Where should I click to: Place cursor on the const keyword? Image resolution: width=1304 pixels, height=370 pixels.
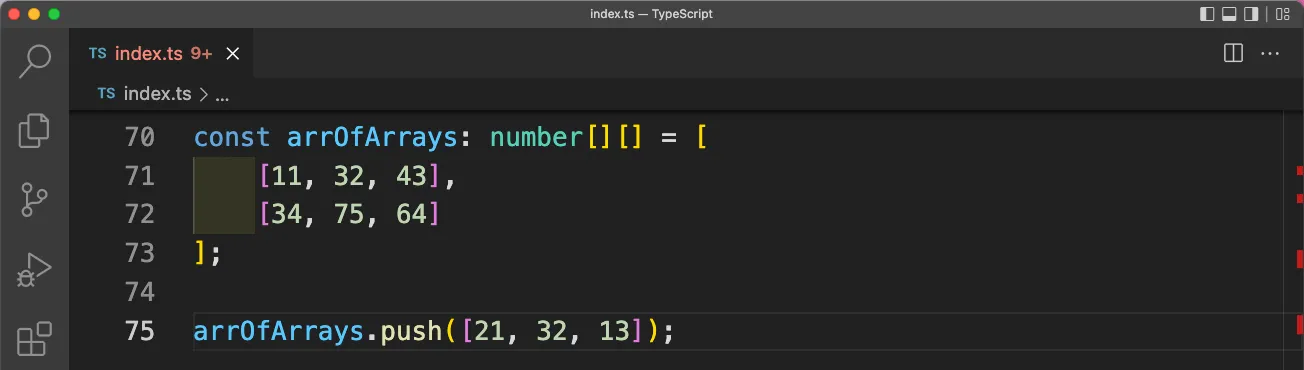click(x=232, y=137)
